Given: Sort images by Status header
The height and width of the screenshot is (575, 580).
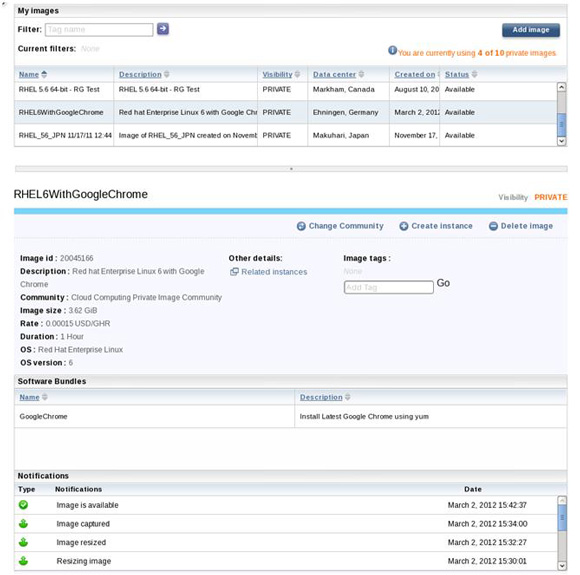Looking at the screenshot, I should tap(457, 74).
